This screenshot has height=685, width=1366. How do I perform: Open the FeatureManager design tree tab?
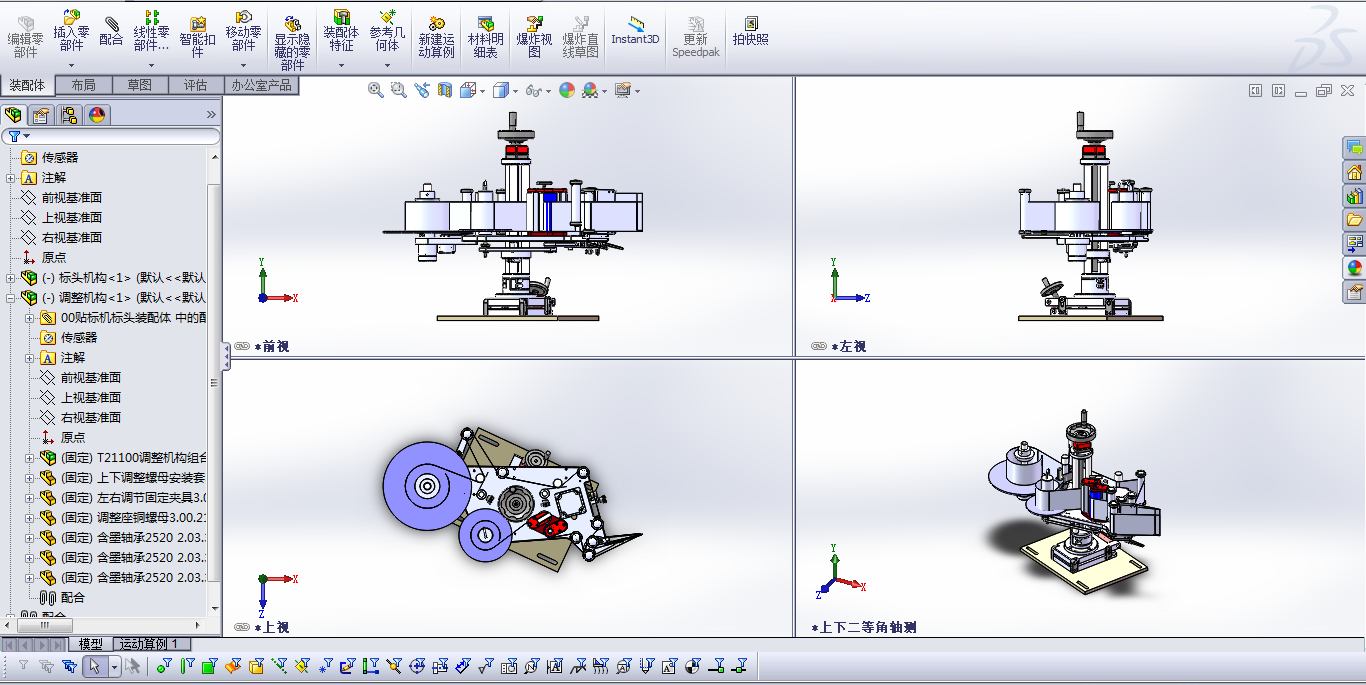point(13,115)
